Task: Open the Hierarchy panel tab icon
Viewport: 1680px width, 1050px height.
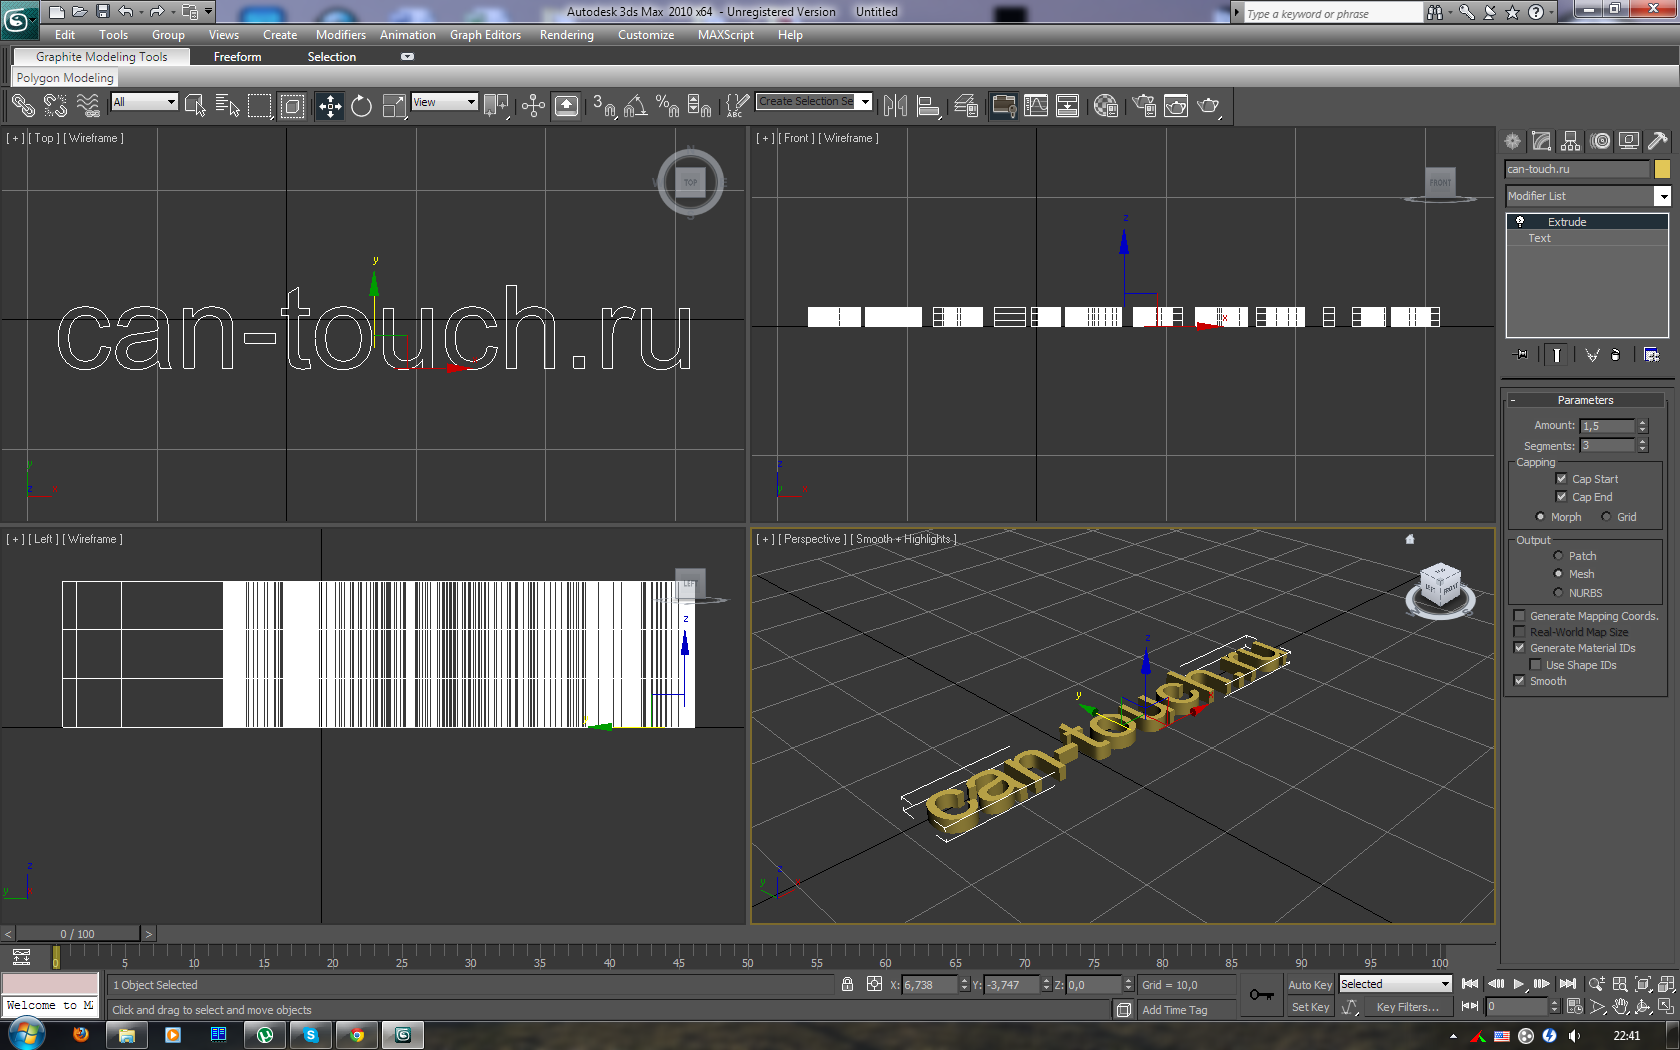Action: coord(1571,141)
